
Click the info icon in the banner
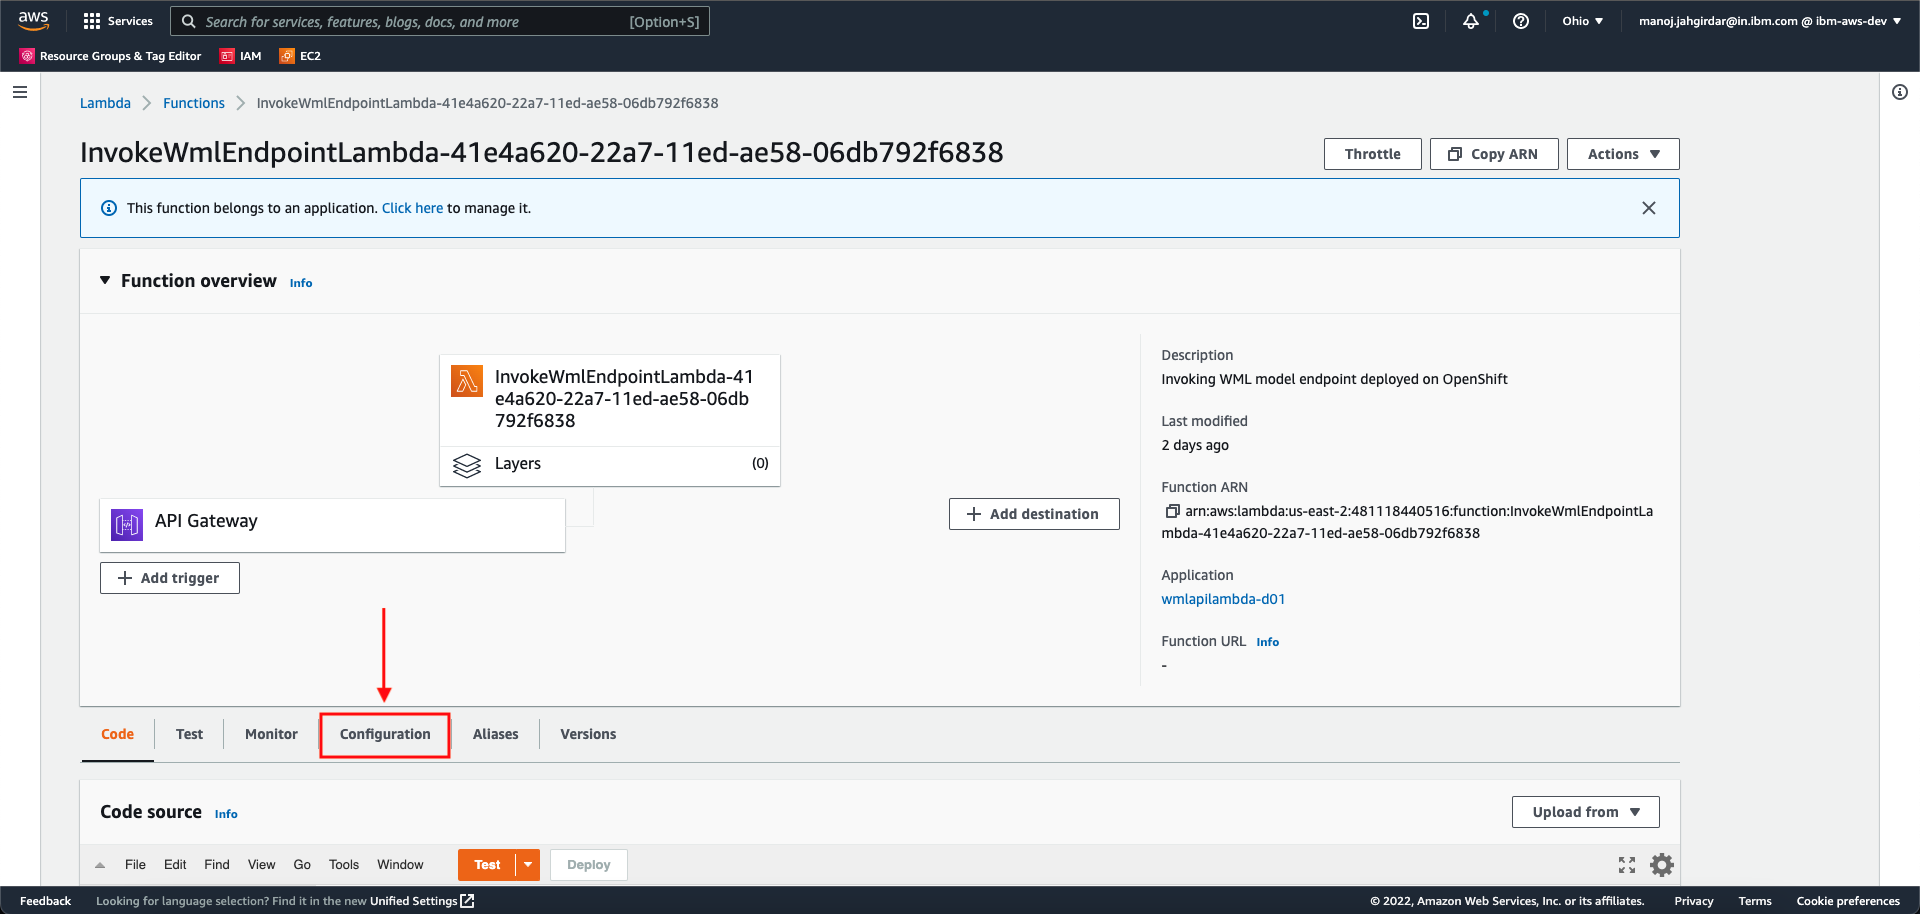(x=109, y=208)
